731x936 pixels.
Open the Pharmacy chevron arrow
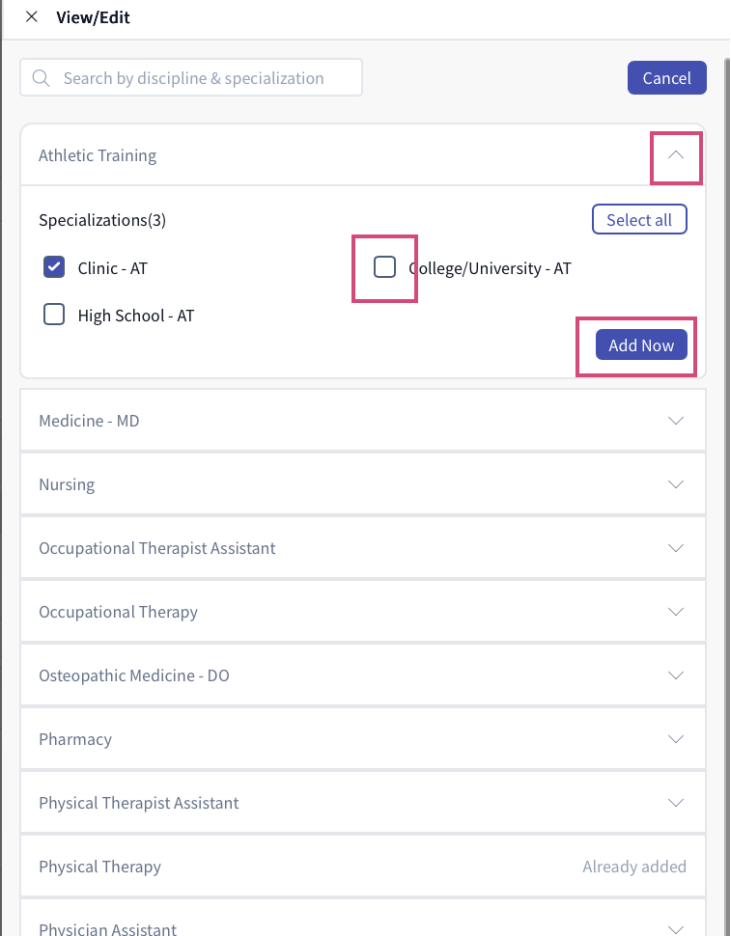[x=676, y=739]
